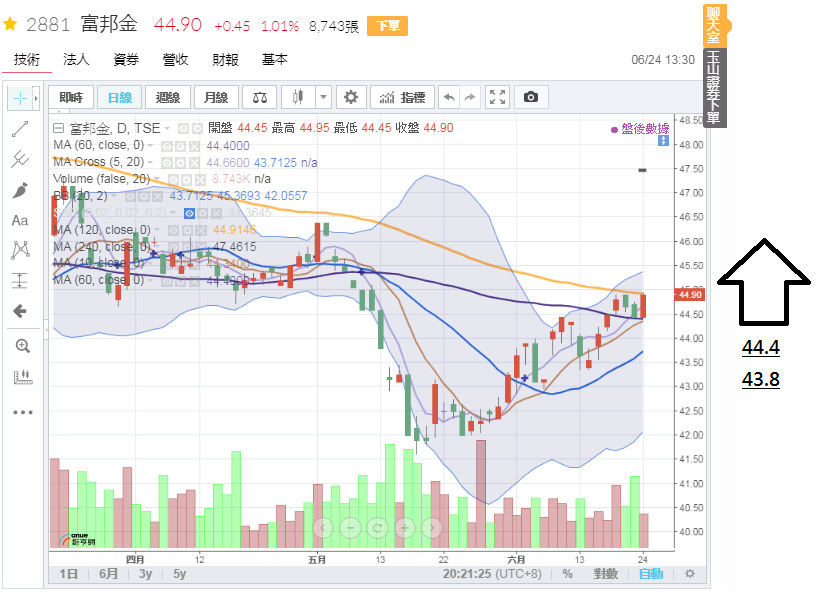Select the trend line drawing tool

20,128
